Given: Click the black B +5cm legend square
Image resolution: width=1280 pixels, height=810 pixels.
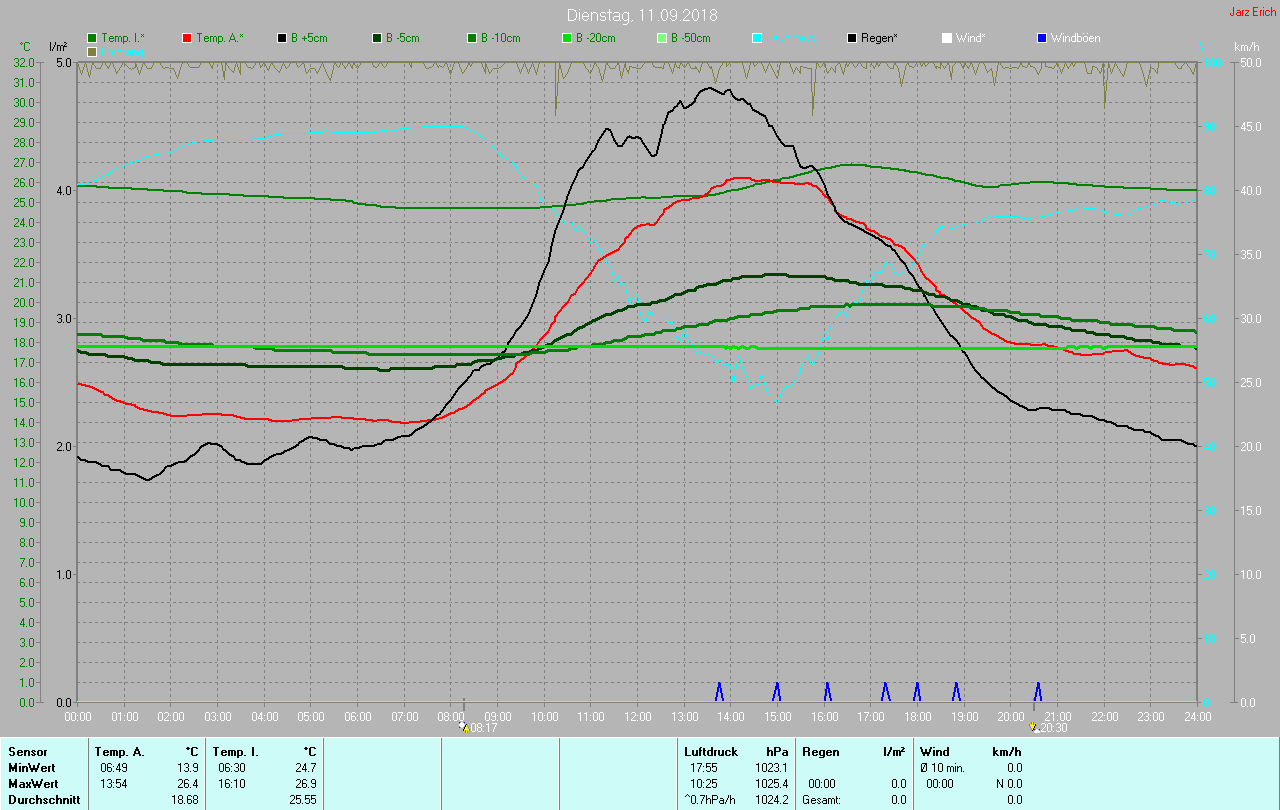Looking at the screenshot, I should (283, 38).
